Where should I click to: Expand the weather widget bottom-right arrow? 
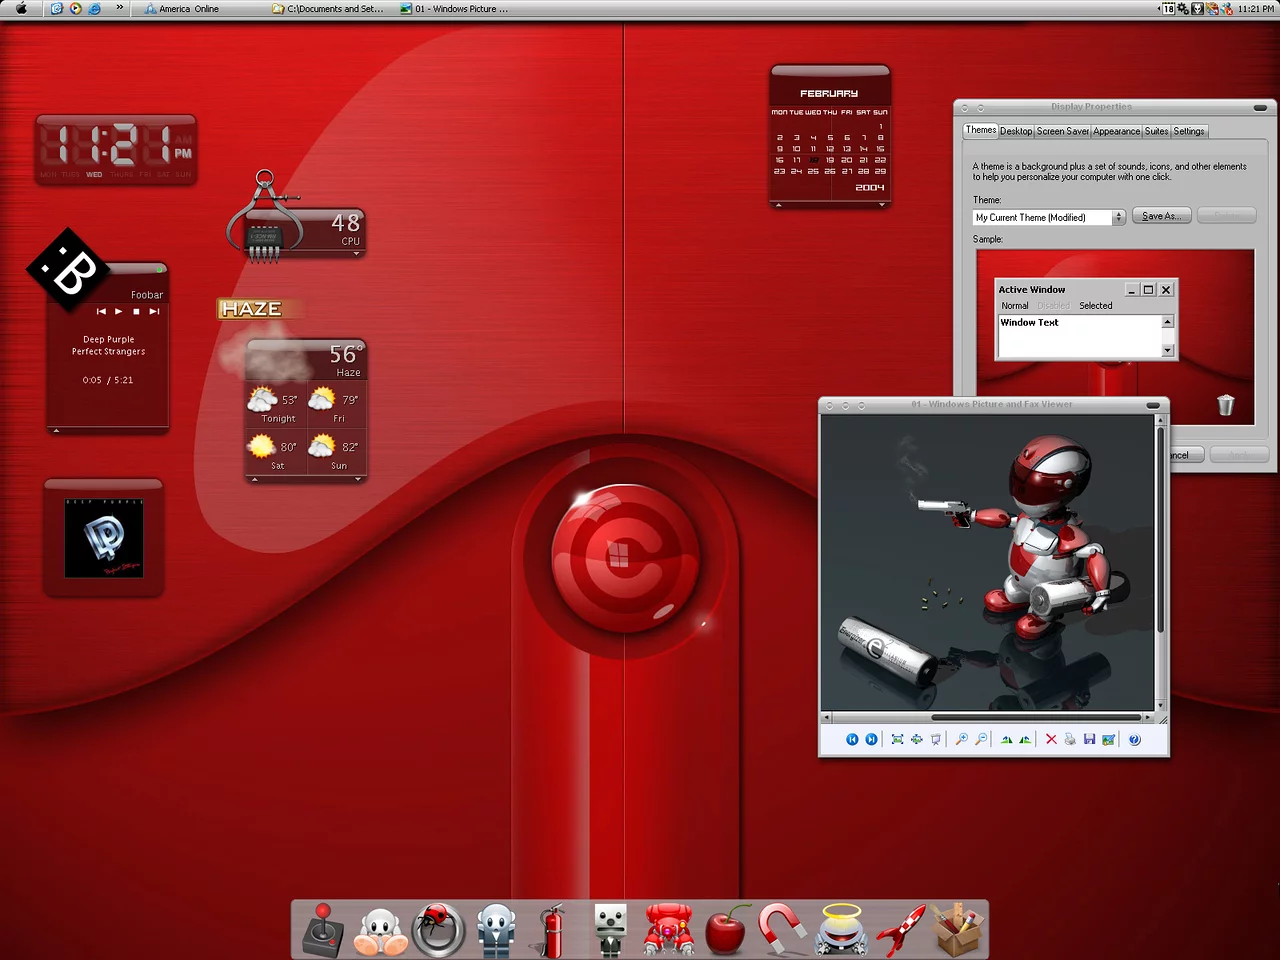point(357,479)
